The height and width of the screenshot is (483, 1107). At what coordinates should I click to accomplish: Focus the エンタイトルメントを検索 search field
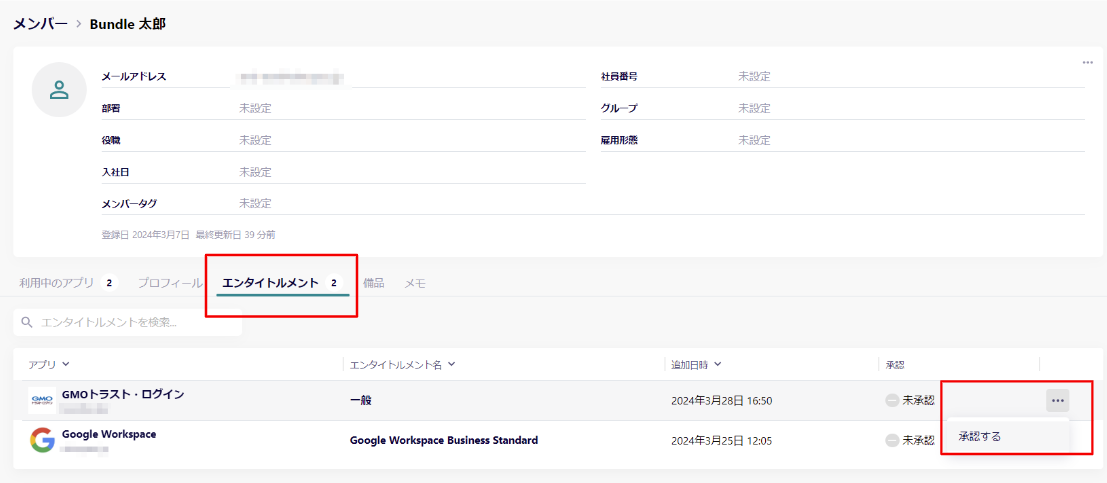click(x=135, y=323)
